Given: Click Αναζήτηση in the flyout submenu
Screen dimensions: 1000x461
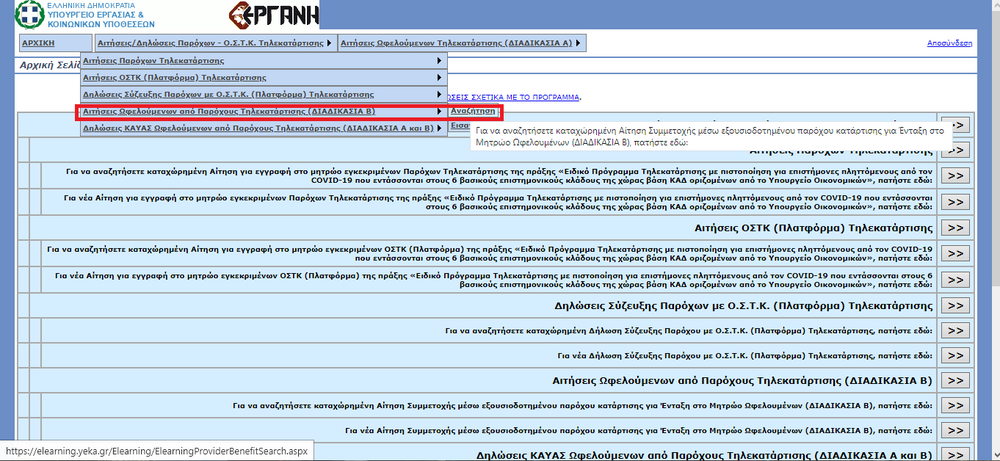Looking at the screenshot, I should pos(474,111).
